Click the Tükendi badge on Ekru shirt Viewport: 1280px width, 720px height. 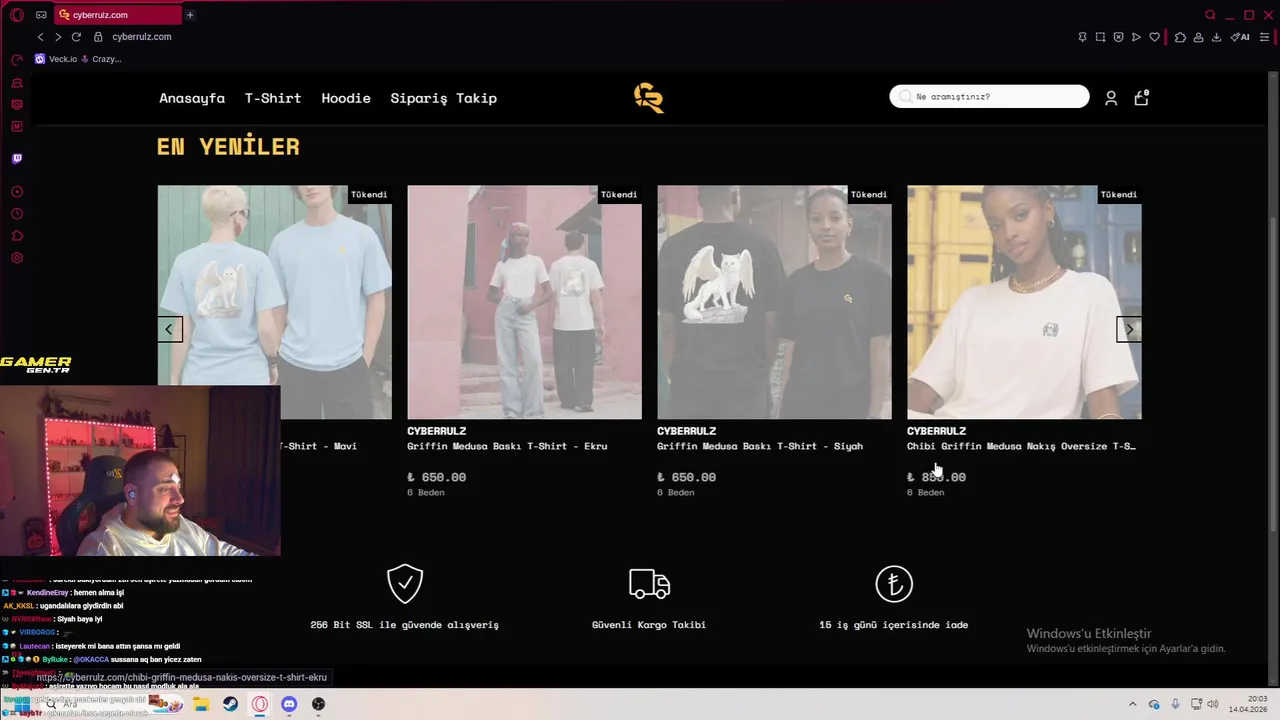(x=619, y=194)
